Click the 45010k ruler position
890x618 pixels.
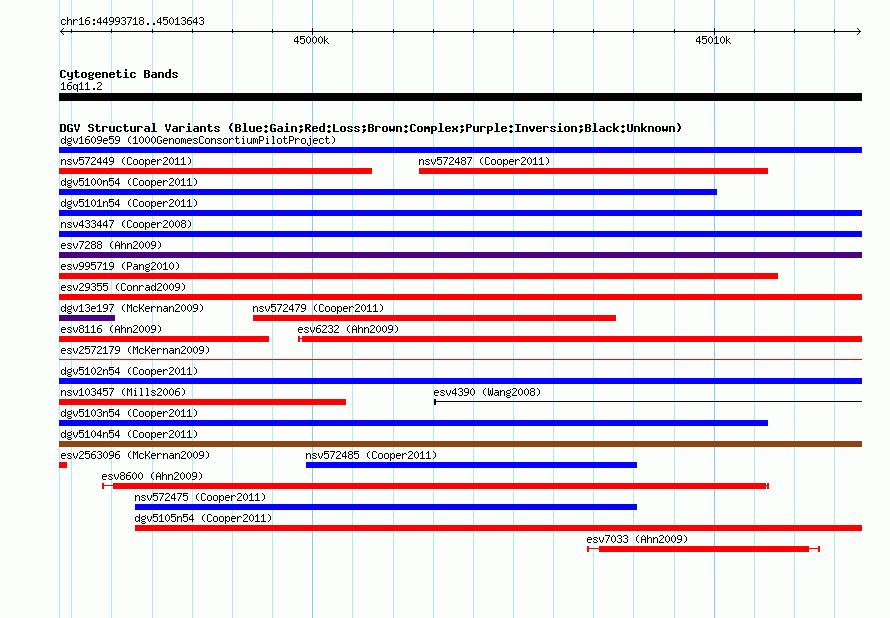(713, 40)
